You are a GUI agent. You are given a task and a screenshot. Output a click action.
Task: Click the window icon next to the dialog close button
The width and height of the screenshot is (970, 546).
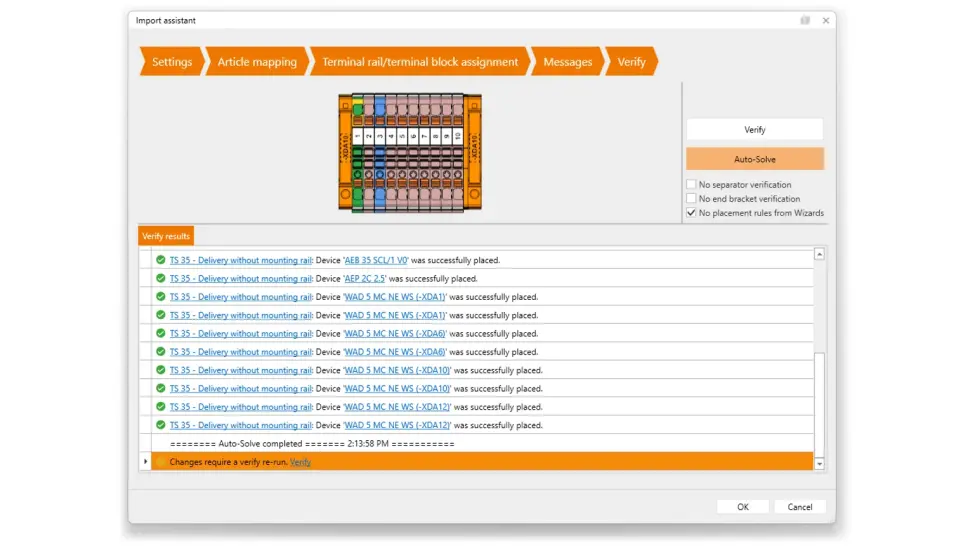(805, 20)
